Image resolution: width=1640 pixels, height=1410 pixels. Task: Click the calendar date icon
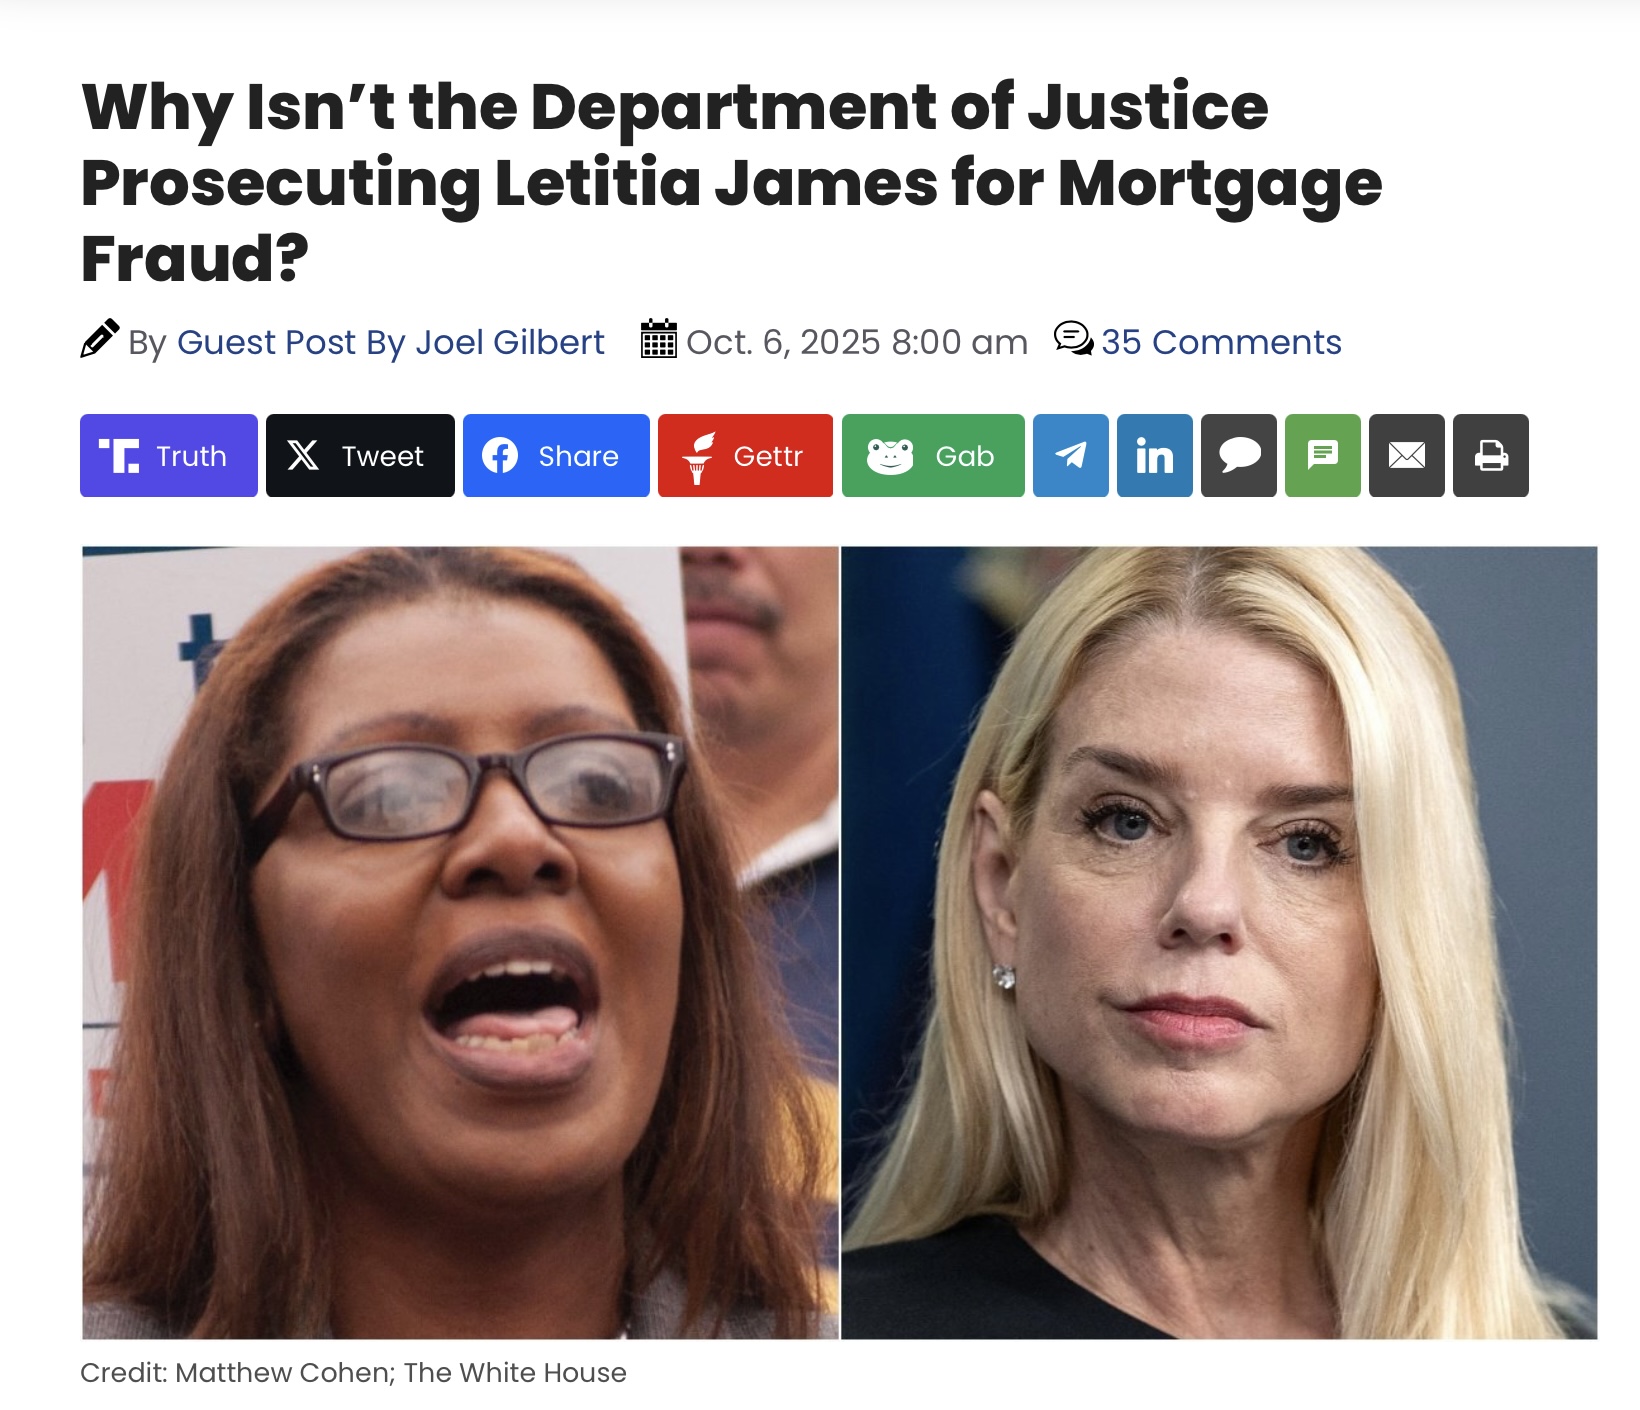658,339
